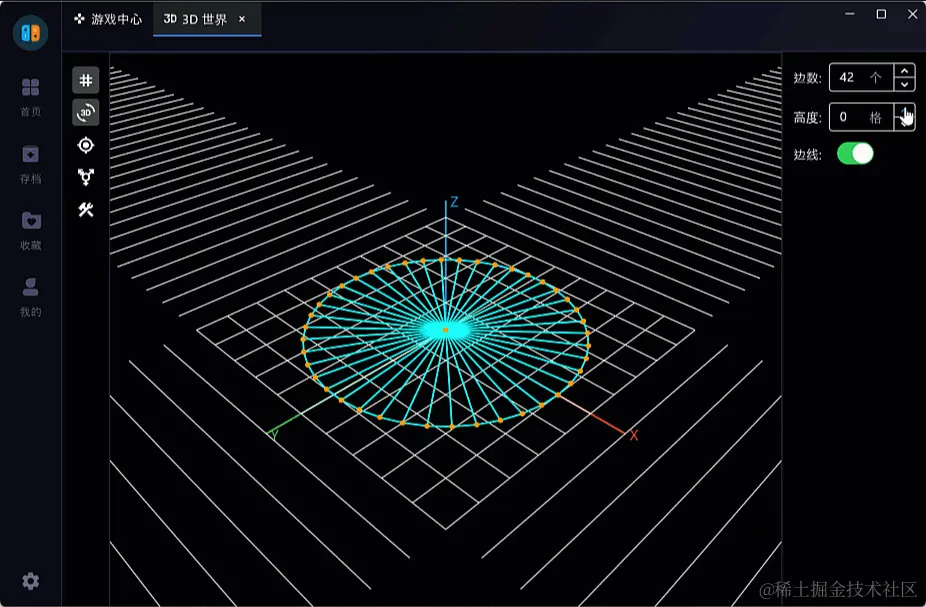Decrease 边数 using the down arrow
This screenshot has width=926, height=607.
tap(904, 84)
